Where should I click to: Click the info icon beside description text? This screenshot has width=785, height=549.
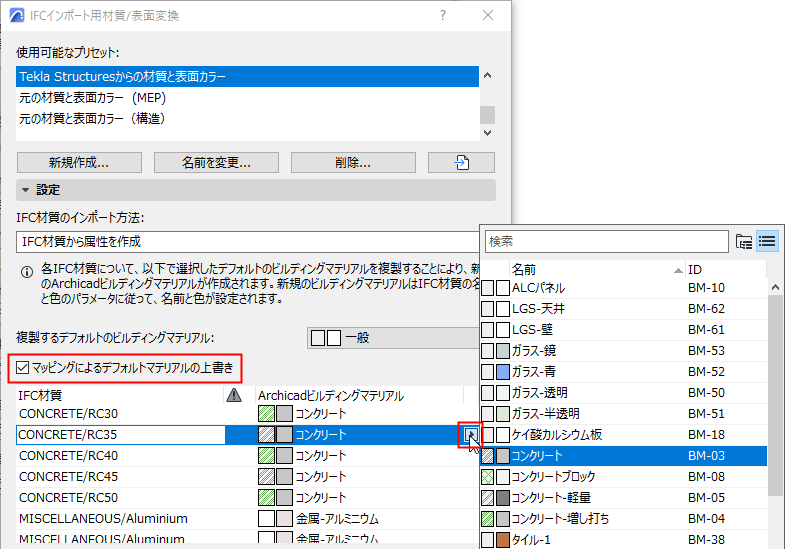click(27, 272)
